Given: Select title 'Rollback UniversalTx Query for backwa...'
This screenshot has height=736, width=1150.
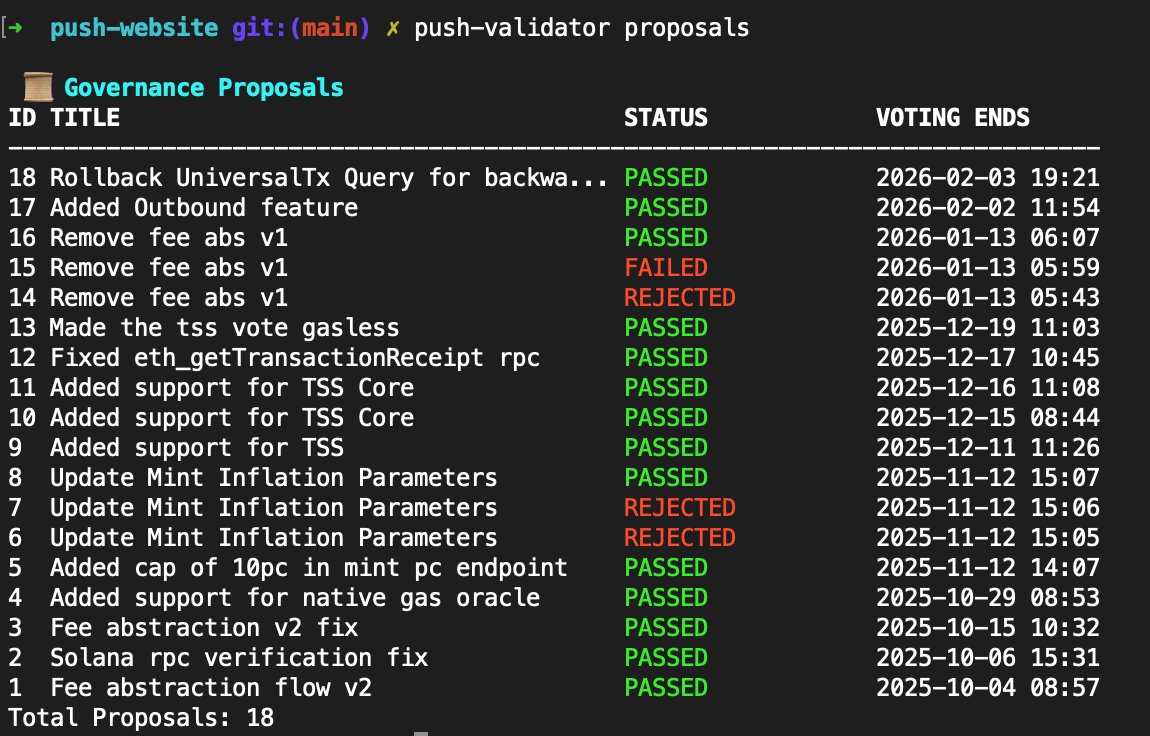Looking at the screenshot, I should (329, 177).
